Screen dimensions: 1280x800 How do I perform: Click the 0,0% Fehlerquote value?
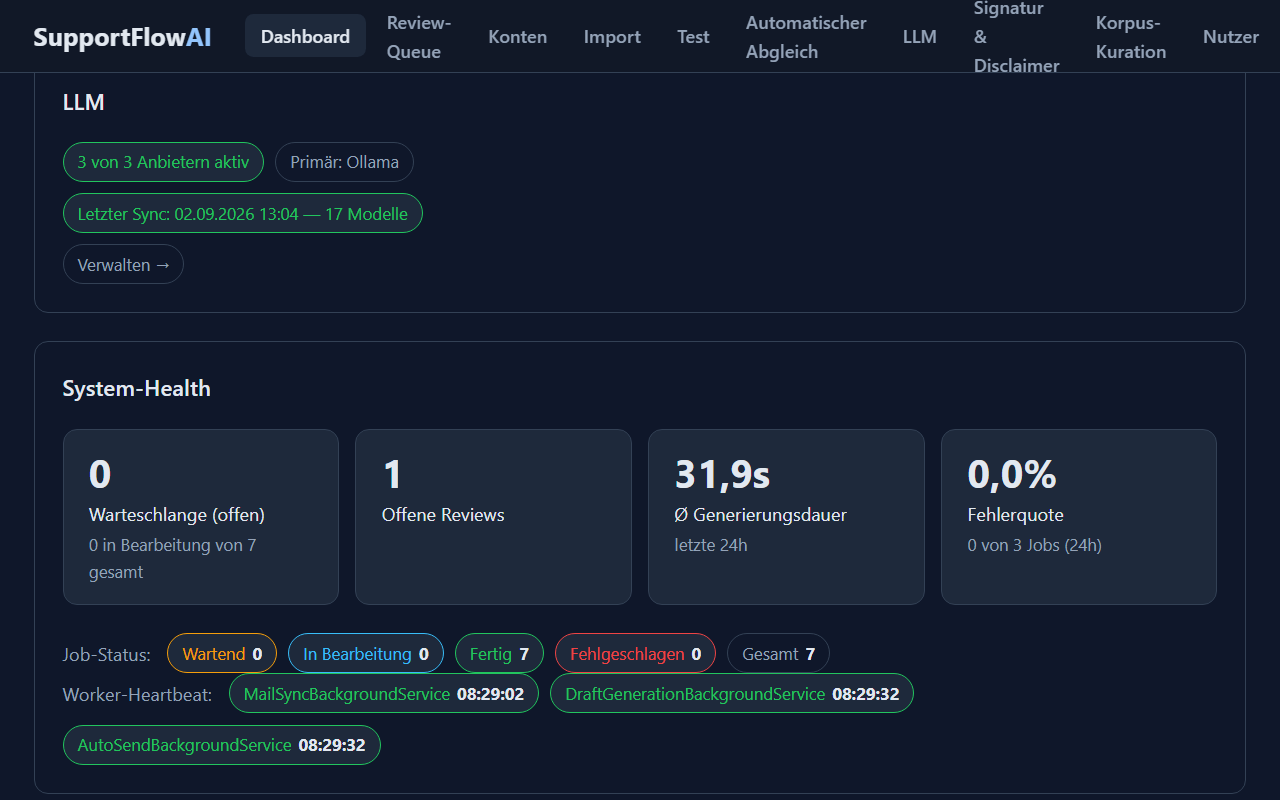click(1012, 475)
